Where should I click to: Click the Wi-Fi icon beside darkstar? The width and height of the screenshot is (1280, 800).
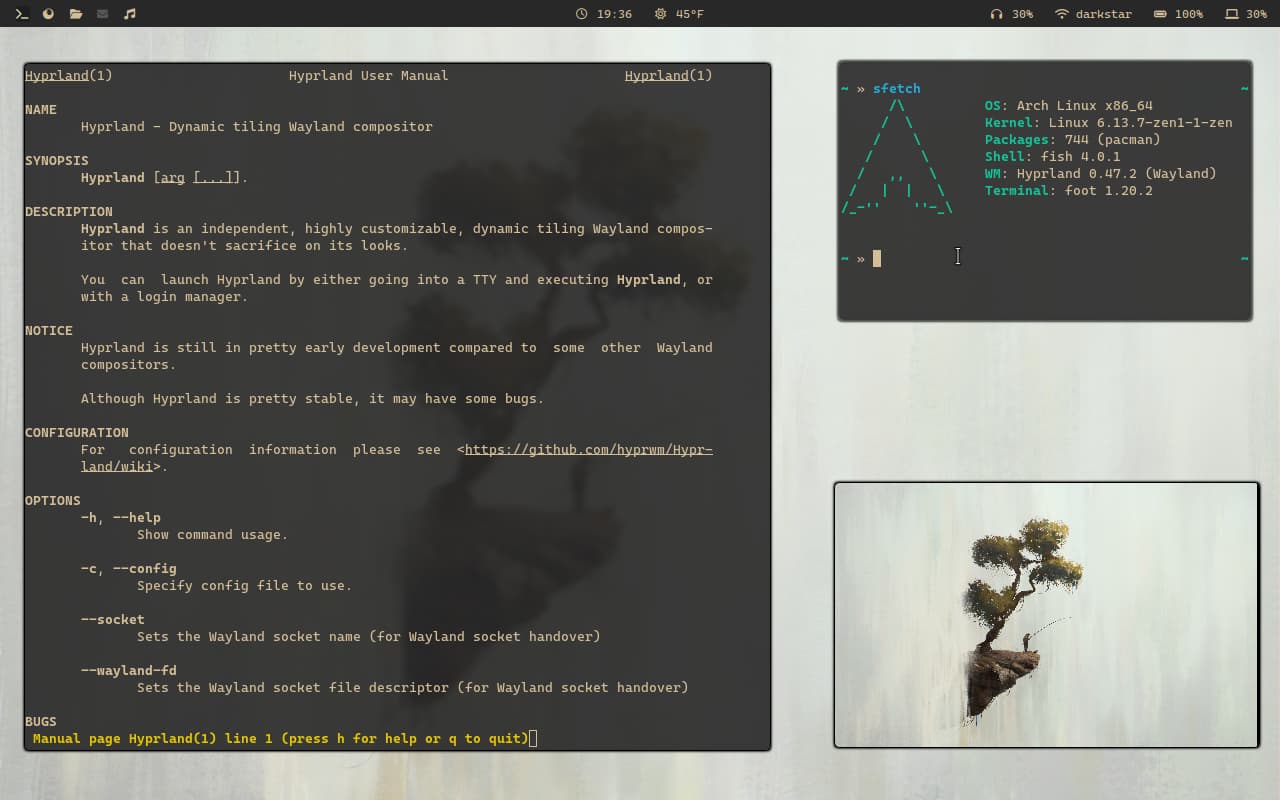(1062, 14)
